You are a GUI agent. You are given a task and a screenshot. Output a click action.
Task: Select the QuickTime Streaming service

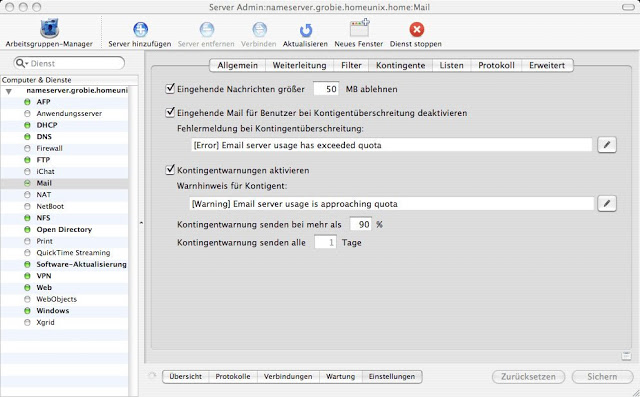[64, 253]
